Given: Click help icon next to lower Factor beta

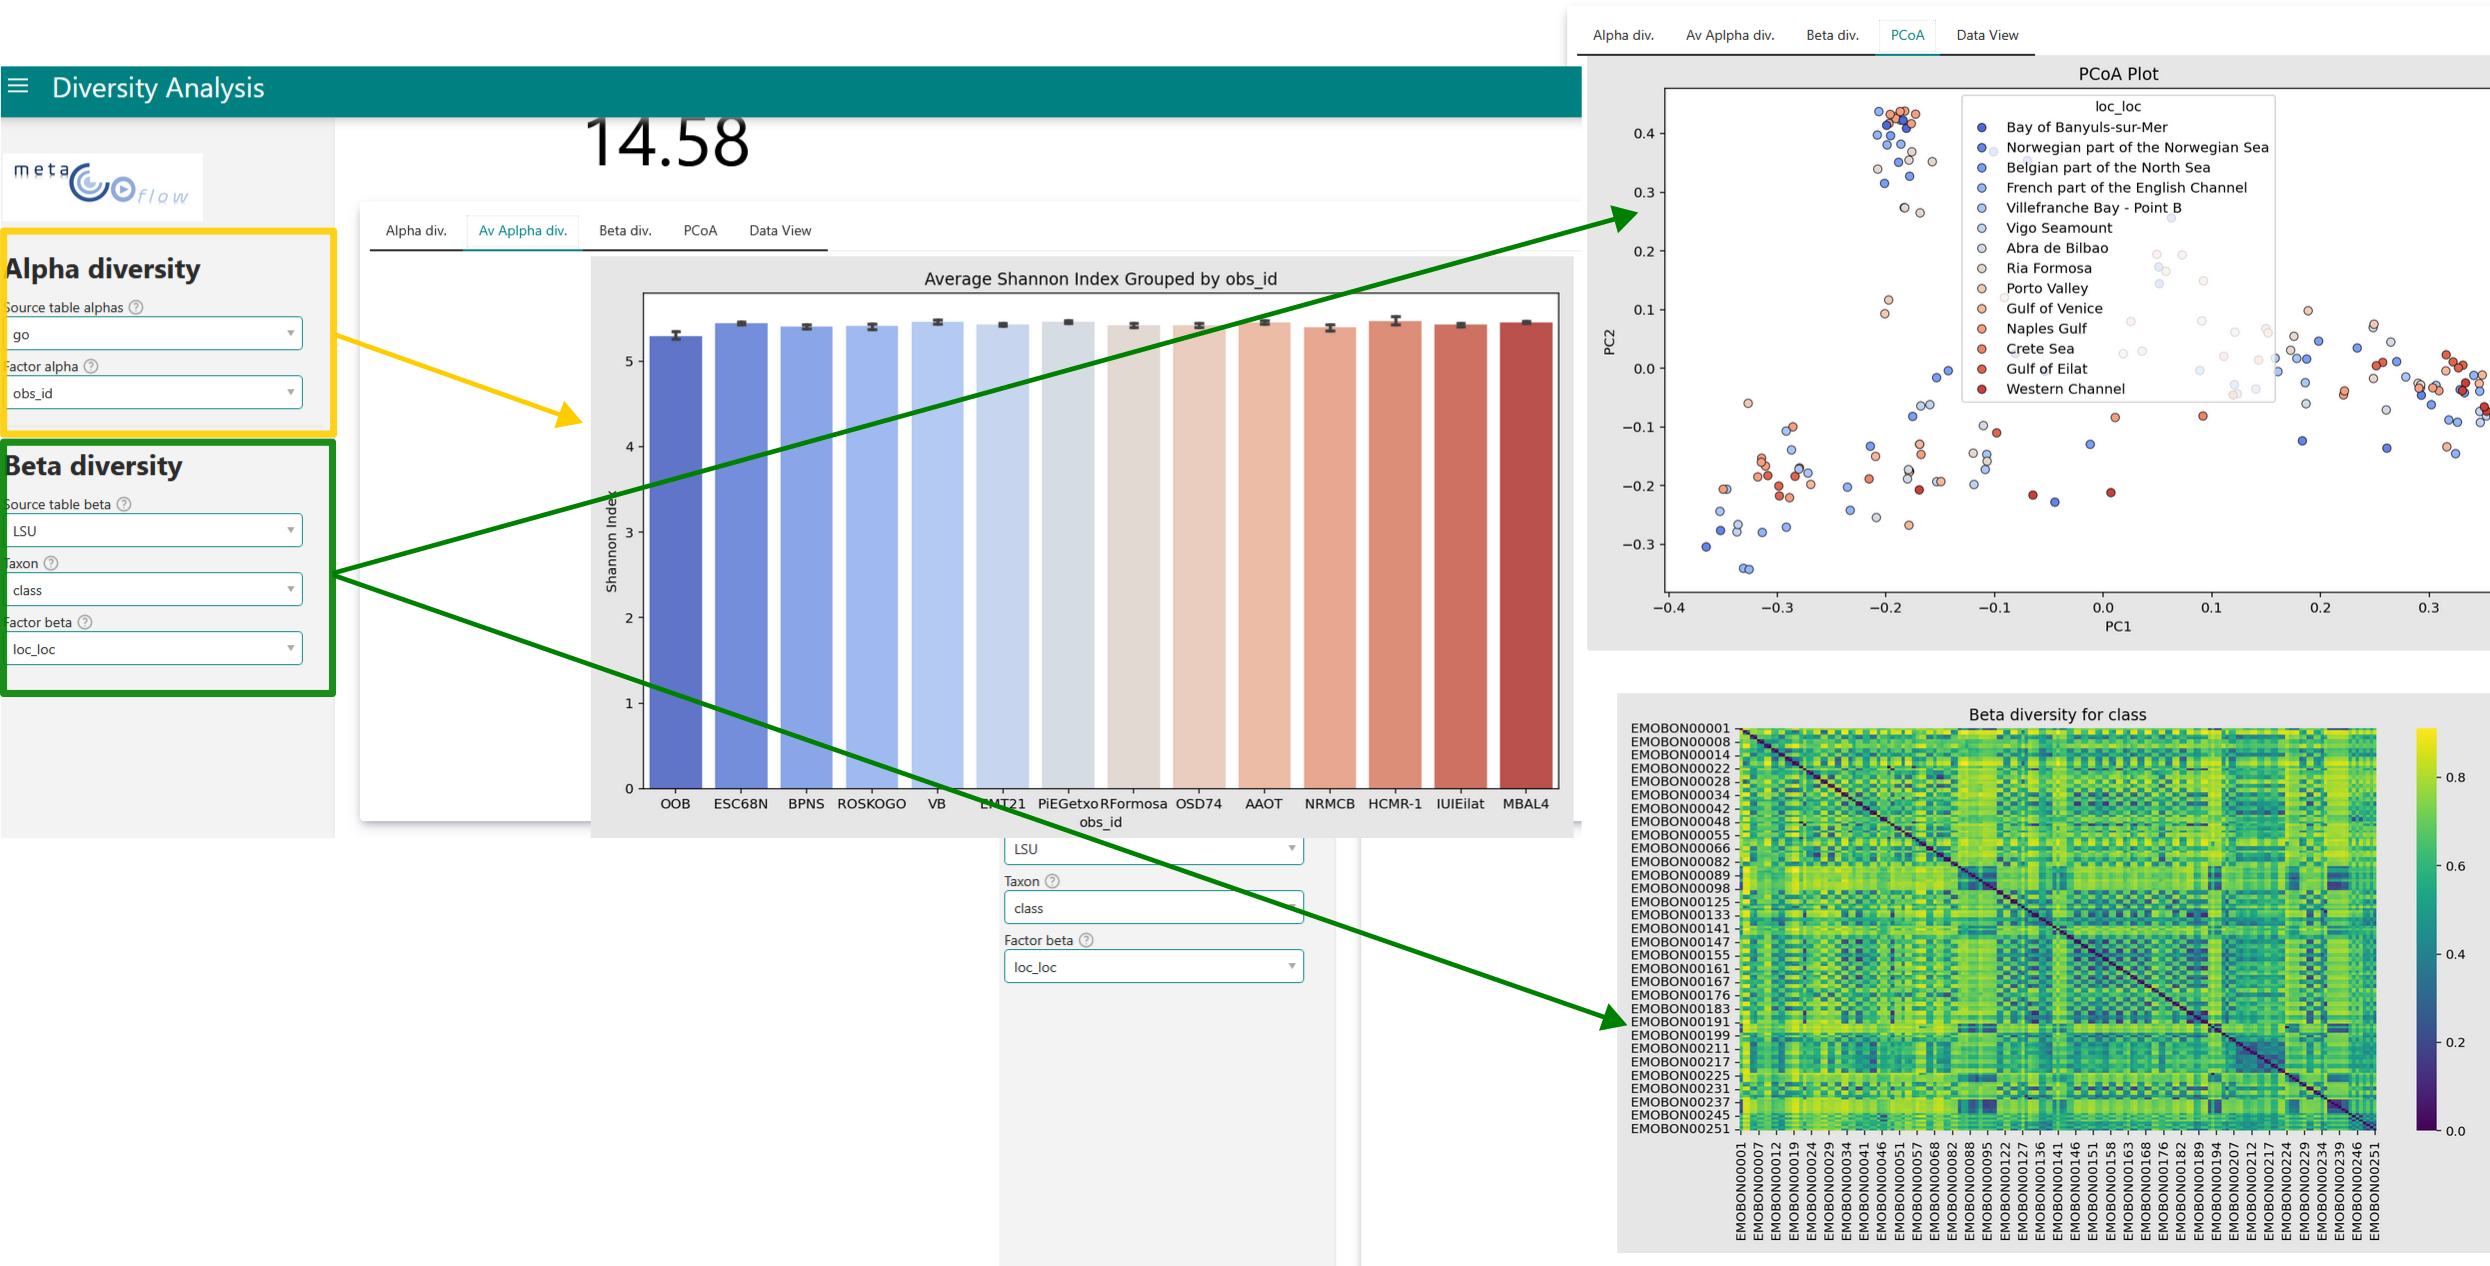Looking at the screenshot, I should [x=1087, y=940].
